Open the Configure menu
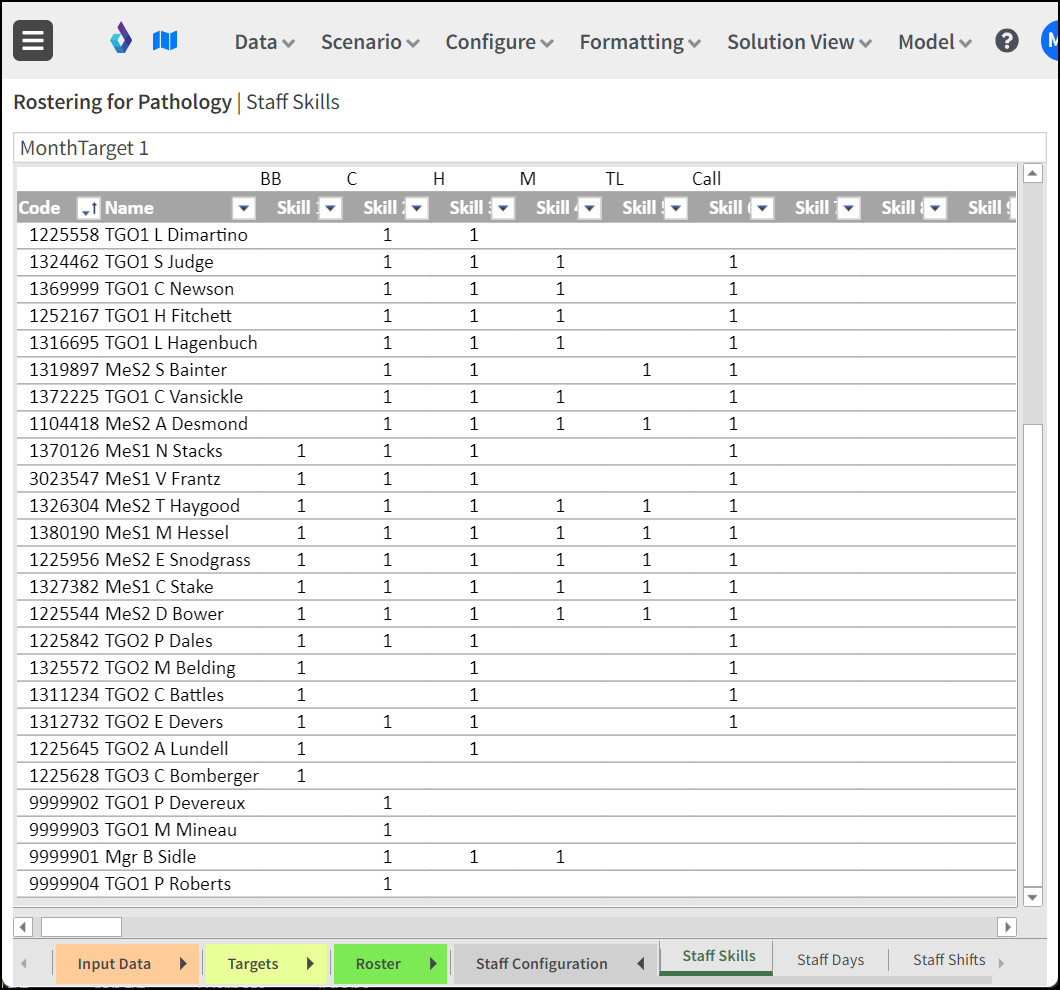This screenshot has width=1060, height=990. coord(499,42)
